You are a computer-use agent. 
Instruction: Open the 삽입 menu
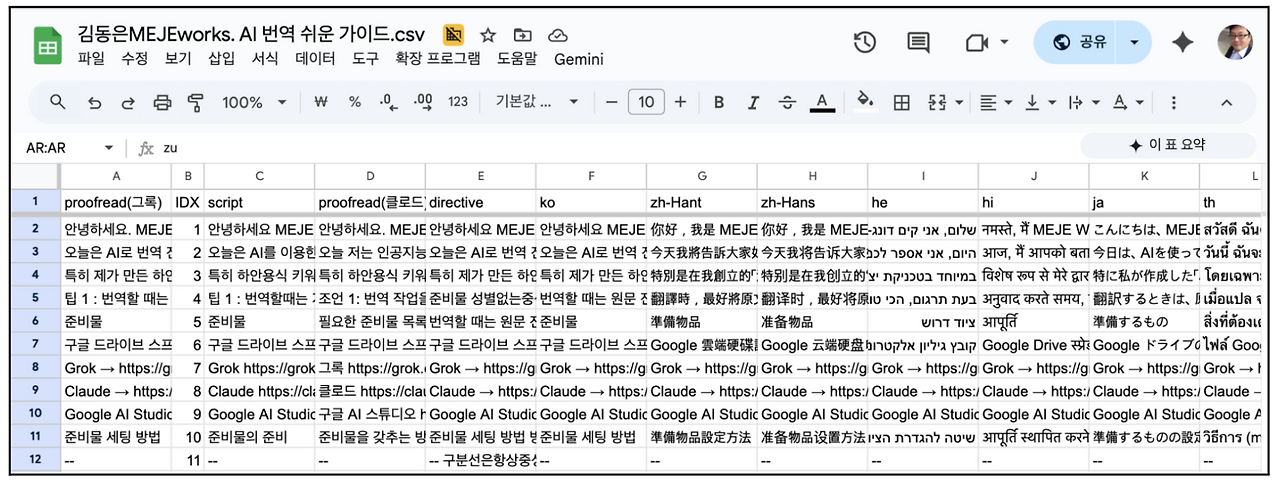[221, 59]
